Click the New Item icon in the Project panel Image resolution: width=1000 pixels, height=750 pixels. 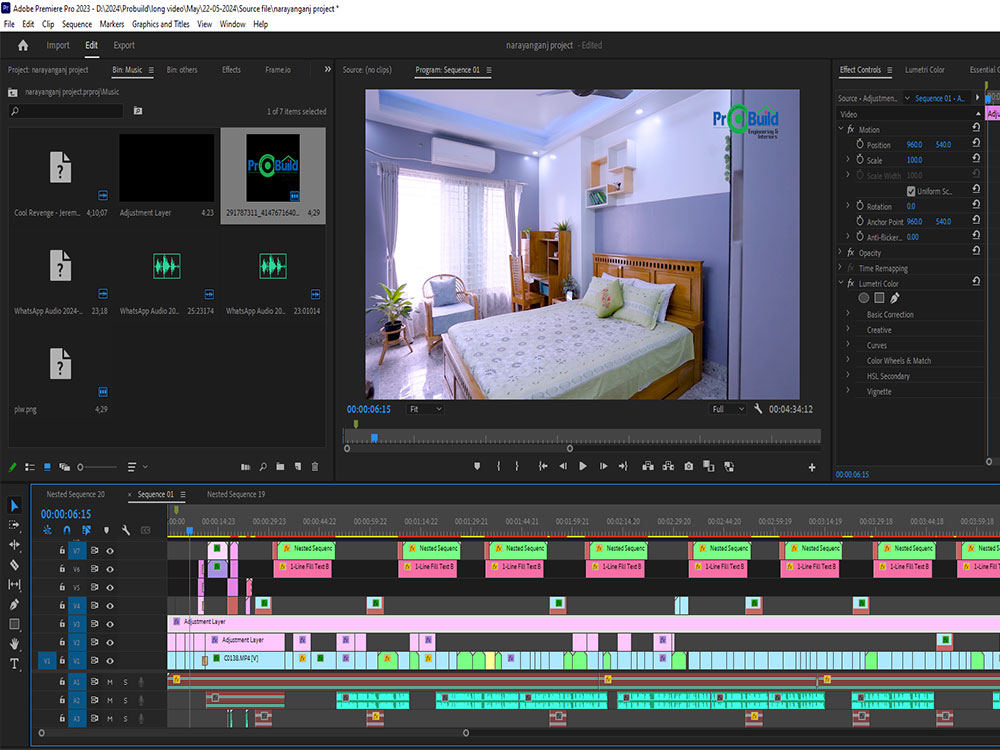click(298, 467)
